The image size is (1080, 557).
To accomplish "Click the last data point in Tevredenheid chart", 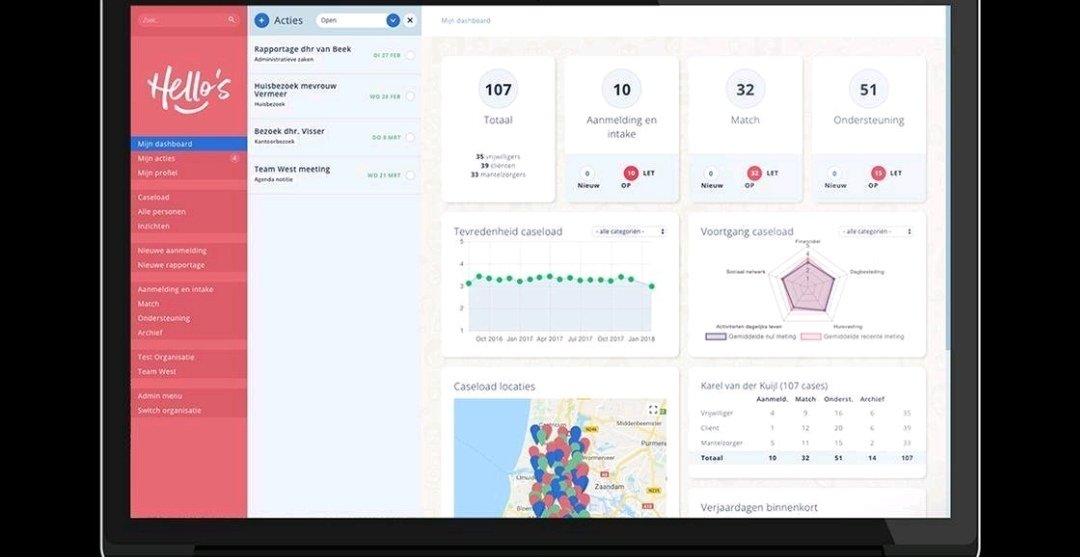I will pyautogui.click(x=652, y=286).
